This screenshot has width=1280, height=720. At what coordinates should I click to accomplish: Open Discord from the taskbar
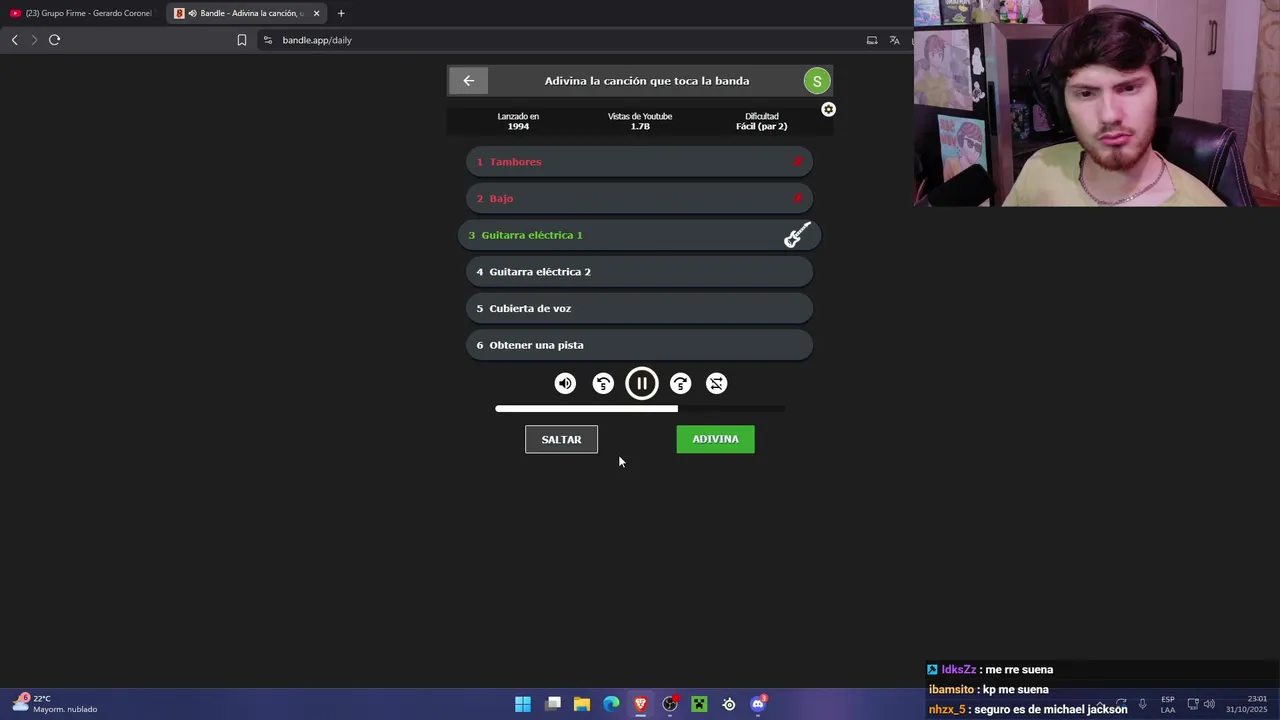coord(758,704)
